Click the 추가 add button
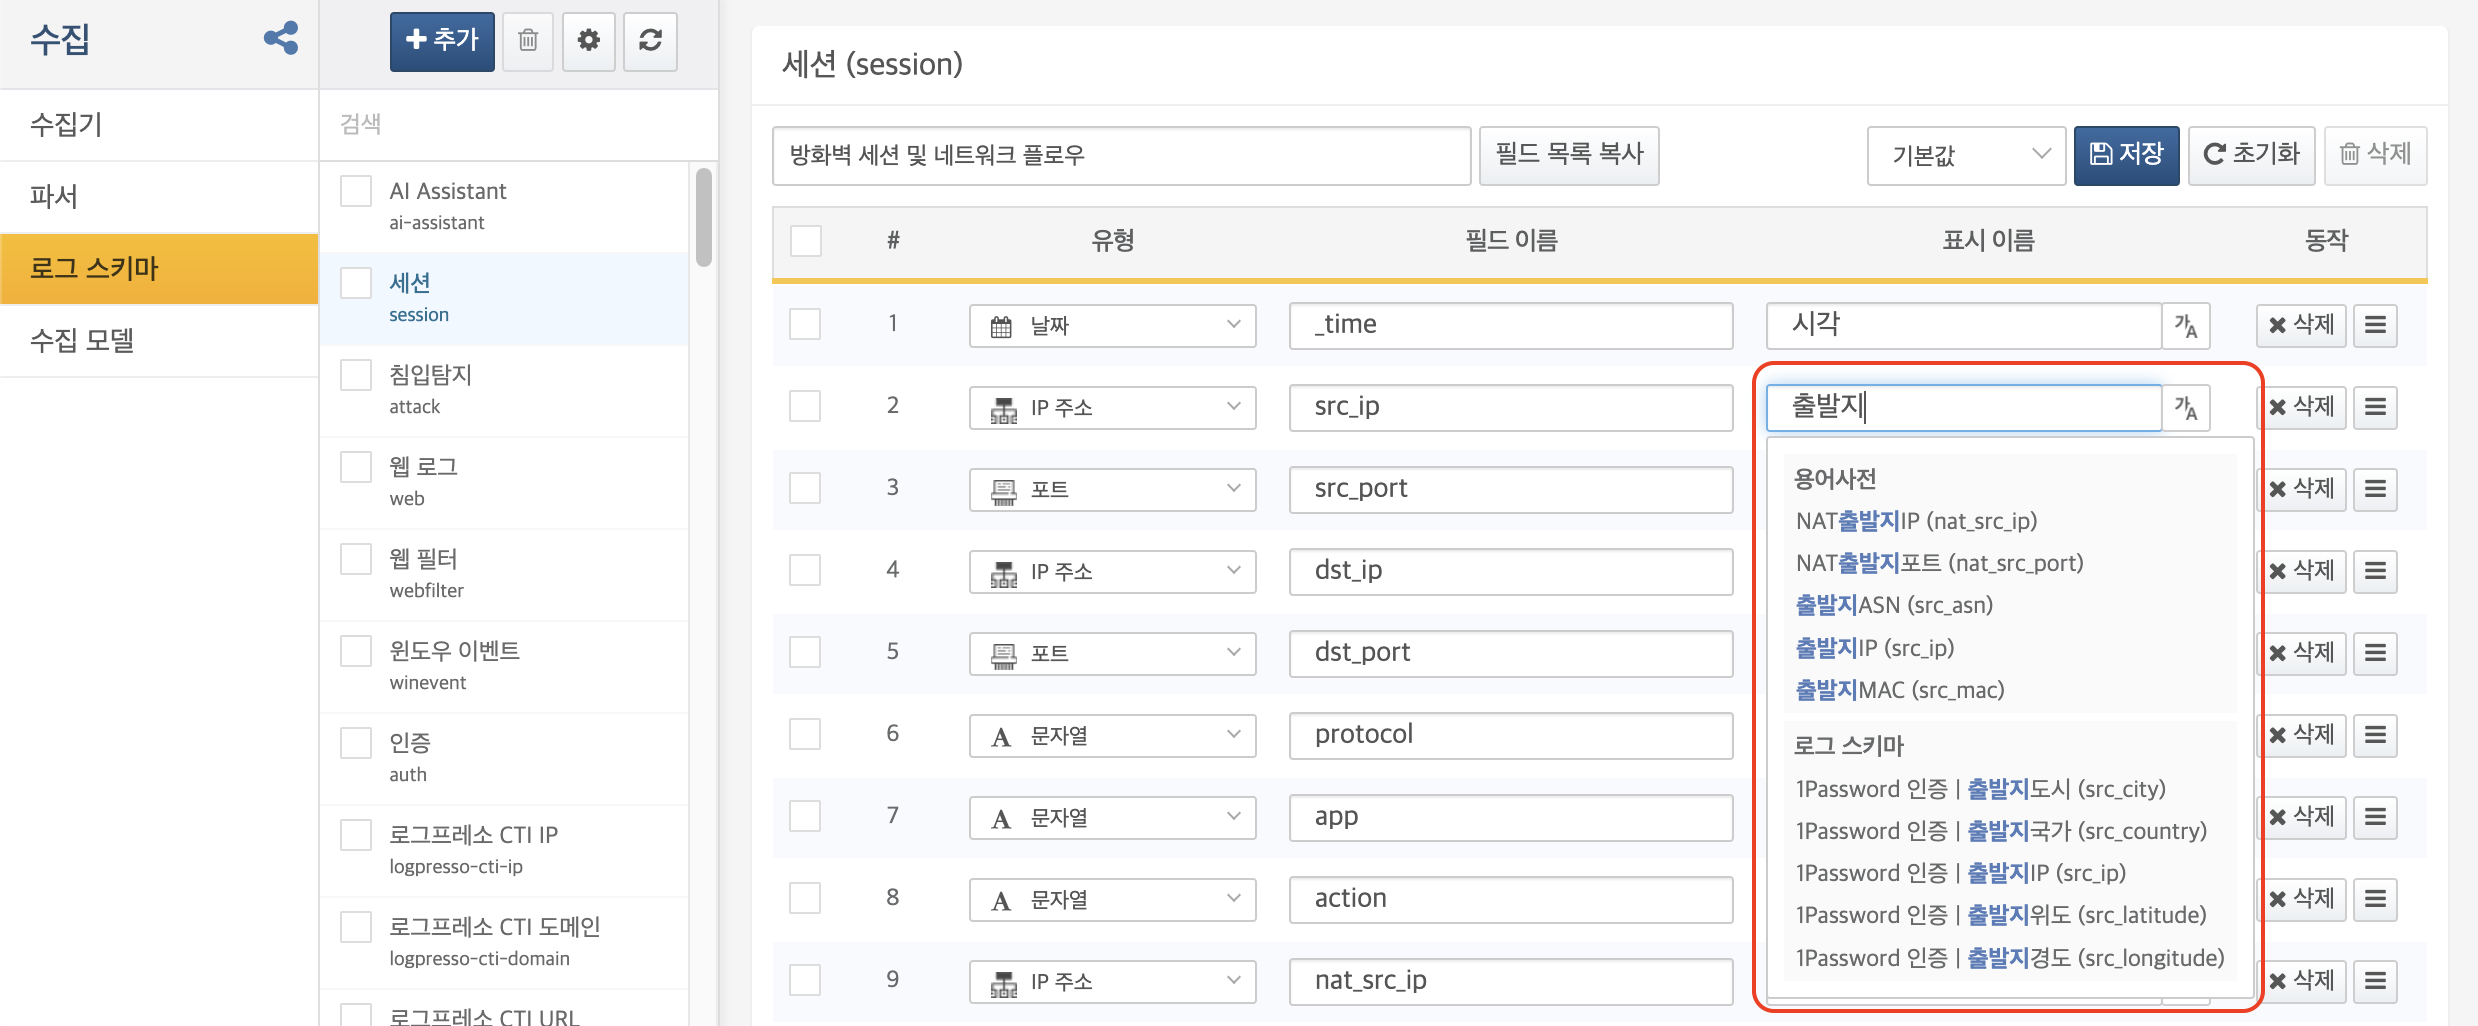Viewport: 2478px width, 1026px height. [x=442, y=41]
